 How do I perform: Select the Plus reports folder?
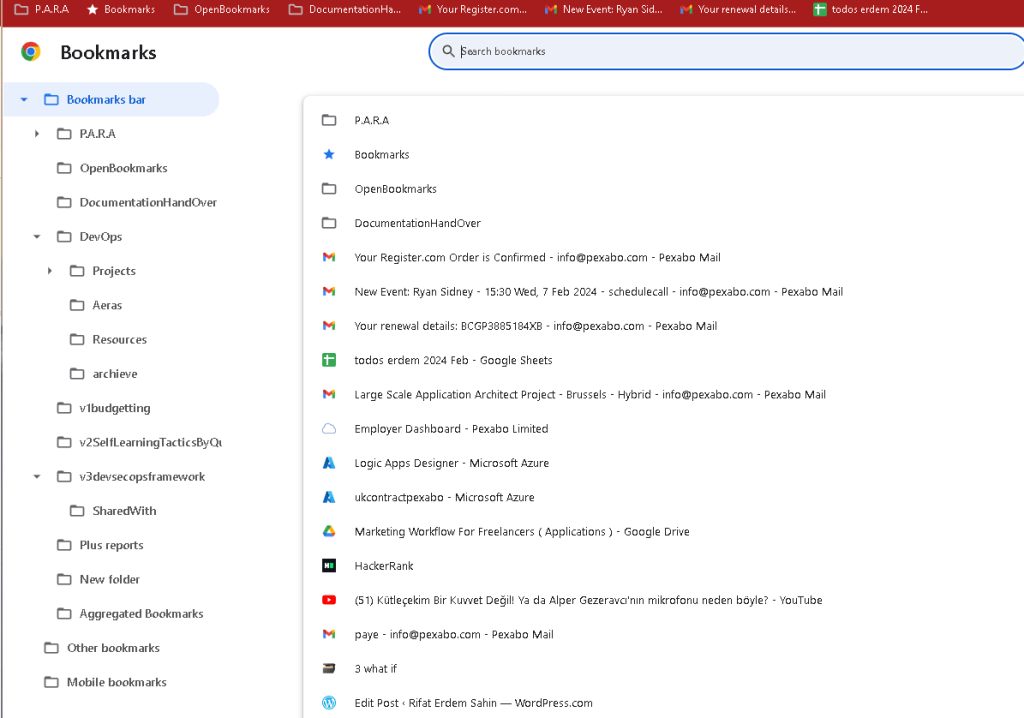point(111,545)
